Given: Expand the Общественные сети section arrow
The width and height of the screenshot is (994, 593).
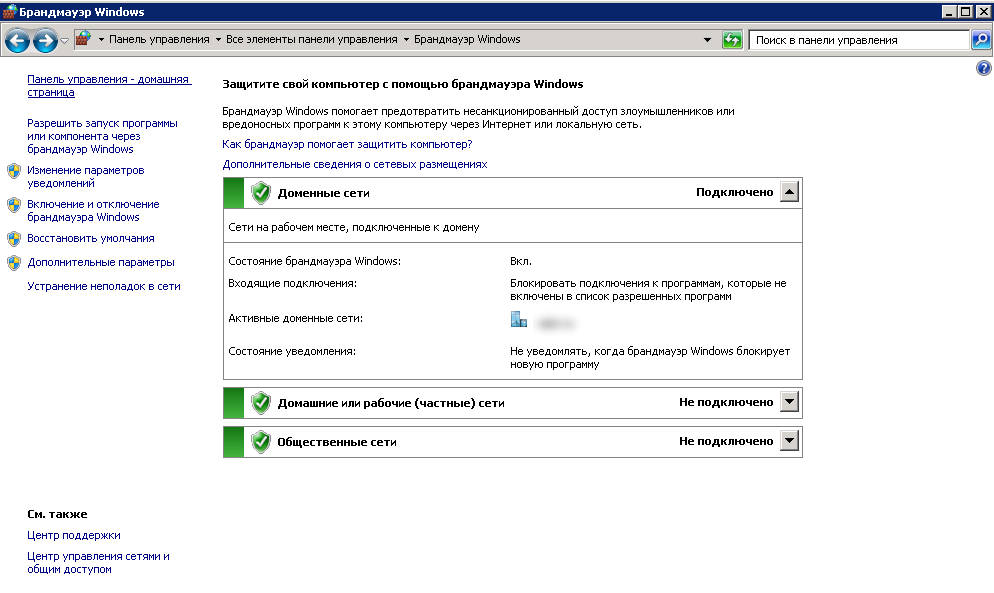Looking at the screenshot, I should pyautogui.click(x=789, y=441).
